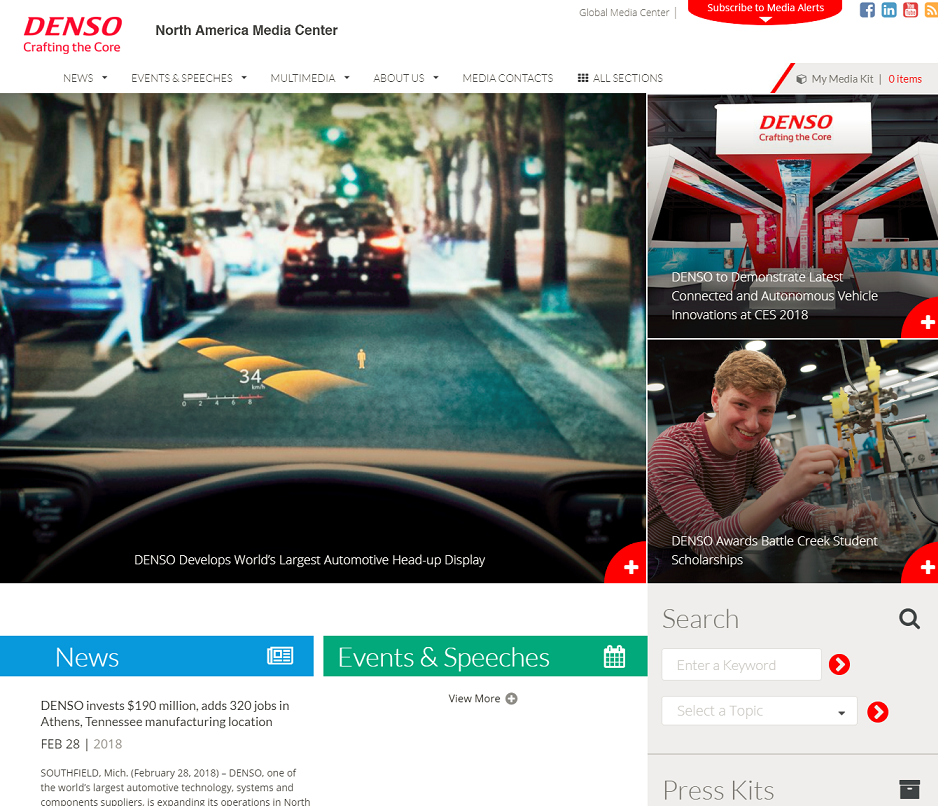Screen dimensions: 938x806
Task: Expand the Battle Creek scholarships plus icon
Action: [927, 567]
